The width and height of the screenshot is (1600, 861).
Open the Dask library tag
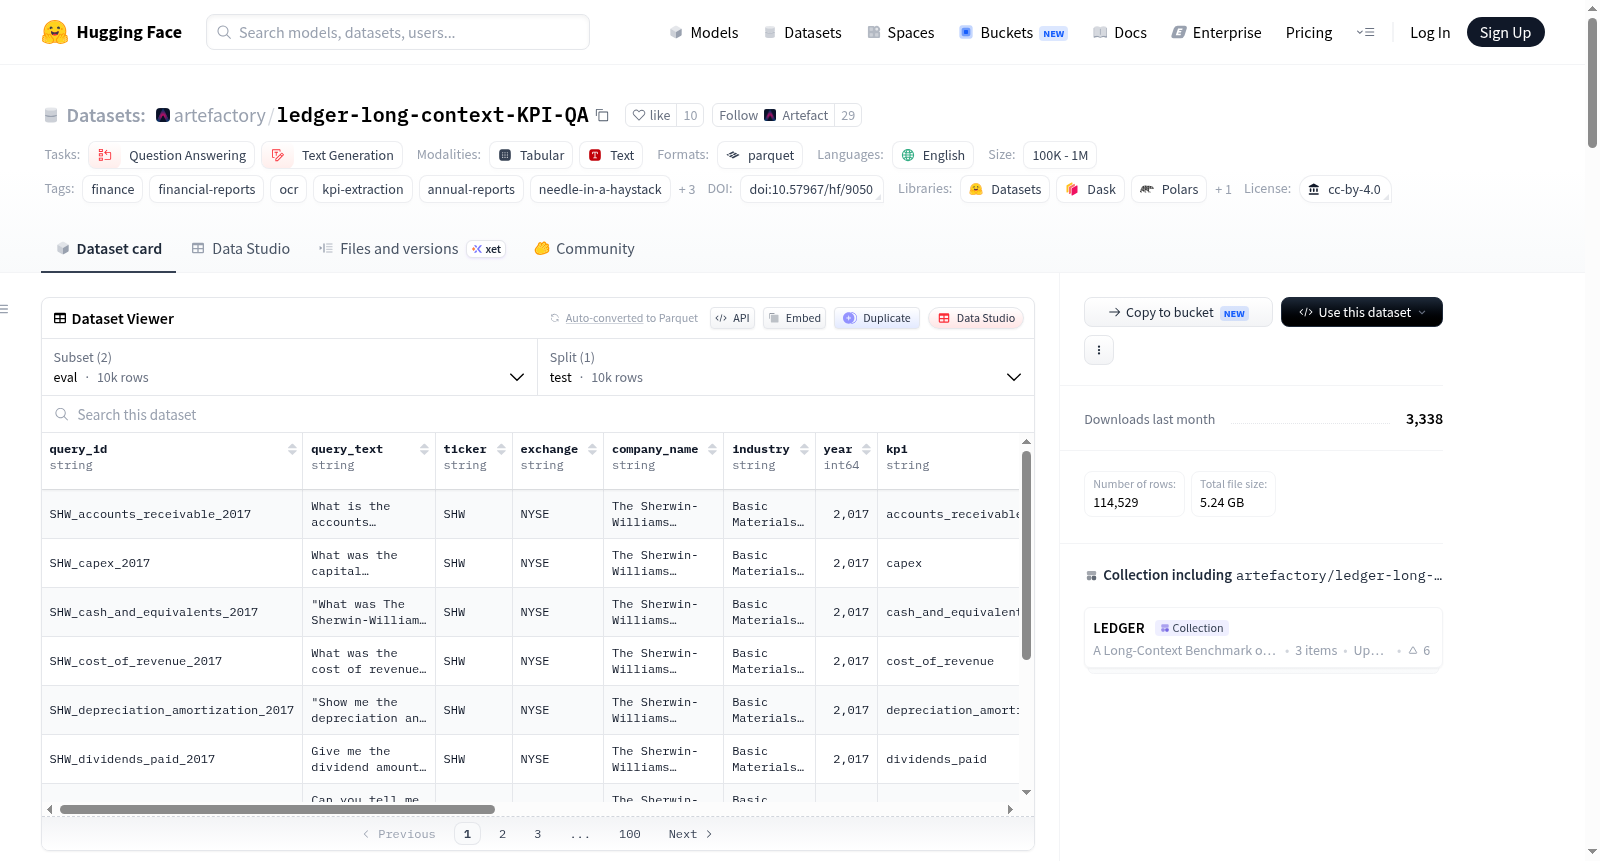[1090, 189]
